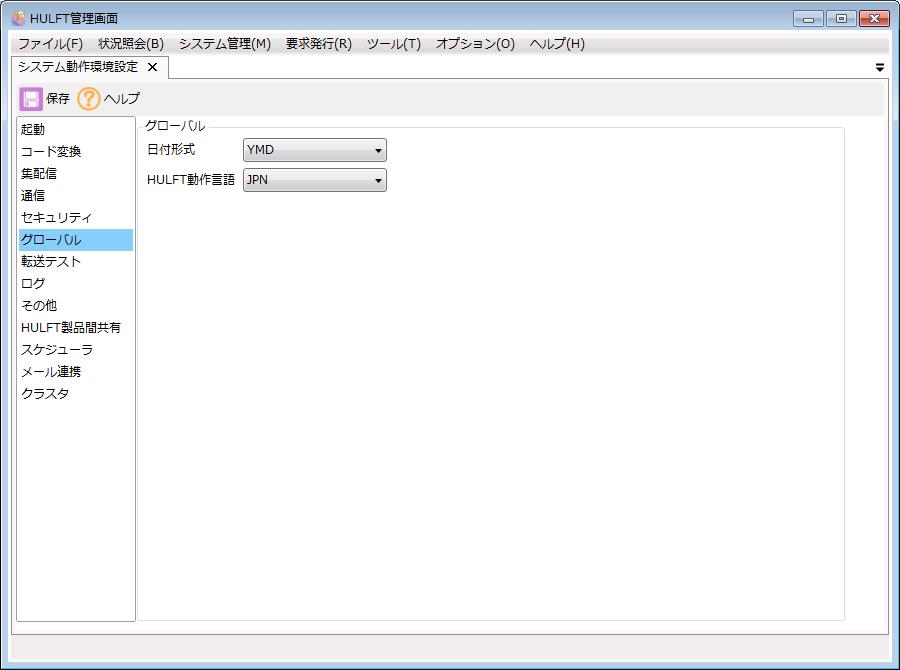Select 通信 in the category list

coord(76,195)
